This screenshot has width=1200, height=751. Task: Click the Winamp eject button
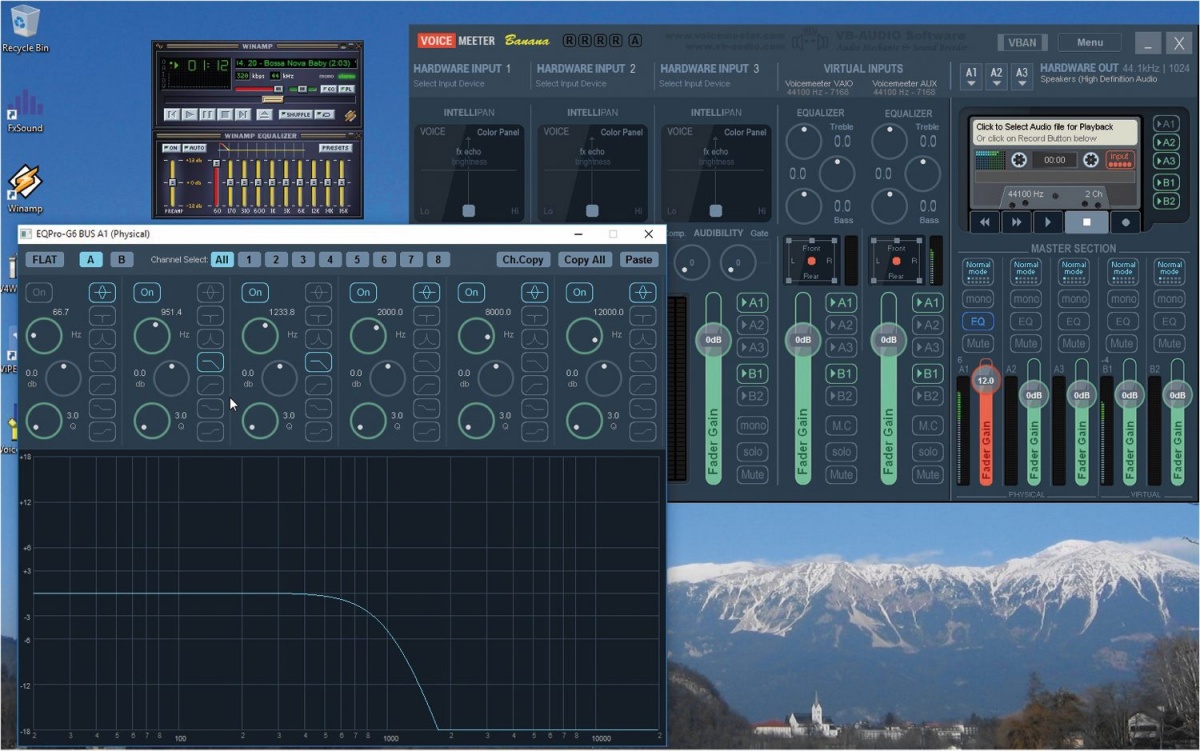coord(264,115)
